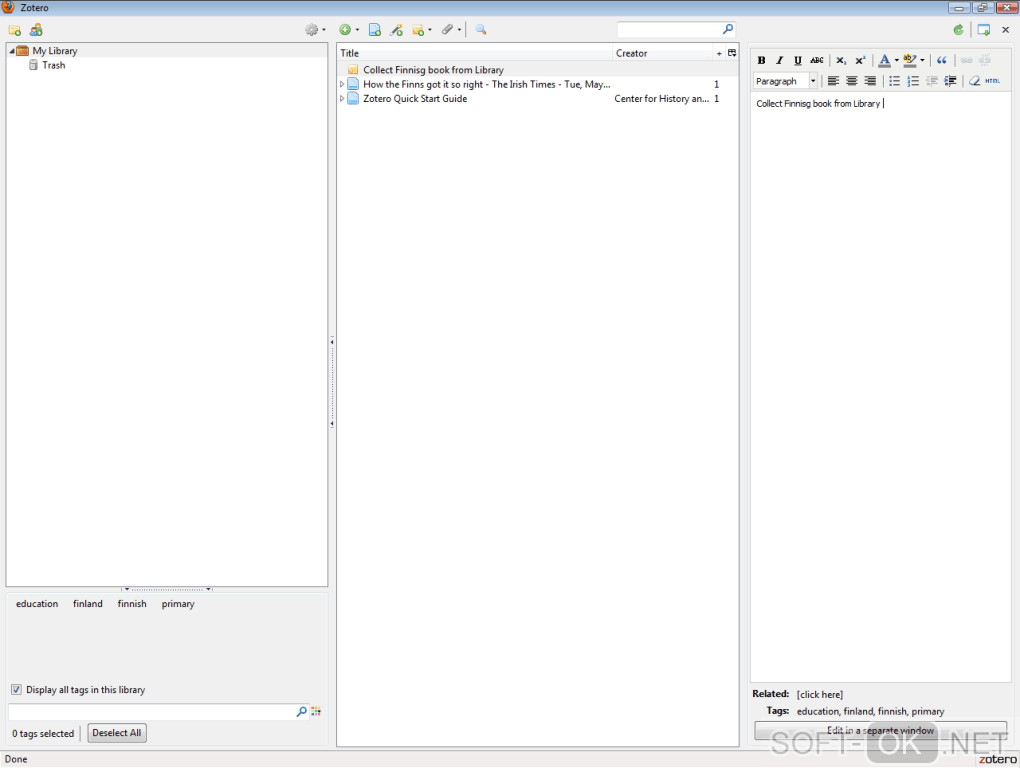Click in the items search field
Screen dimensions: 1020x768
669,30
